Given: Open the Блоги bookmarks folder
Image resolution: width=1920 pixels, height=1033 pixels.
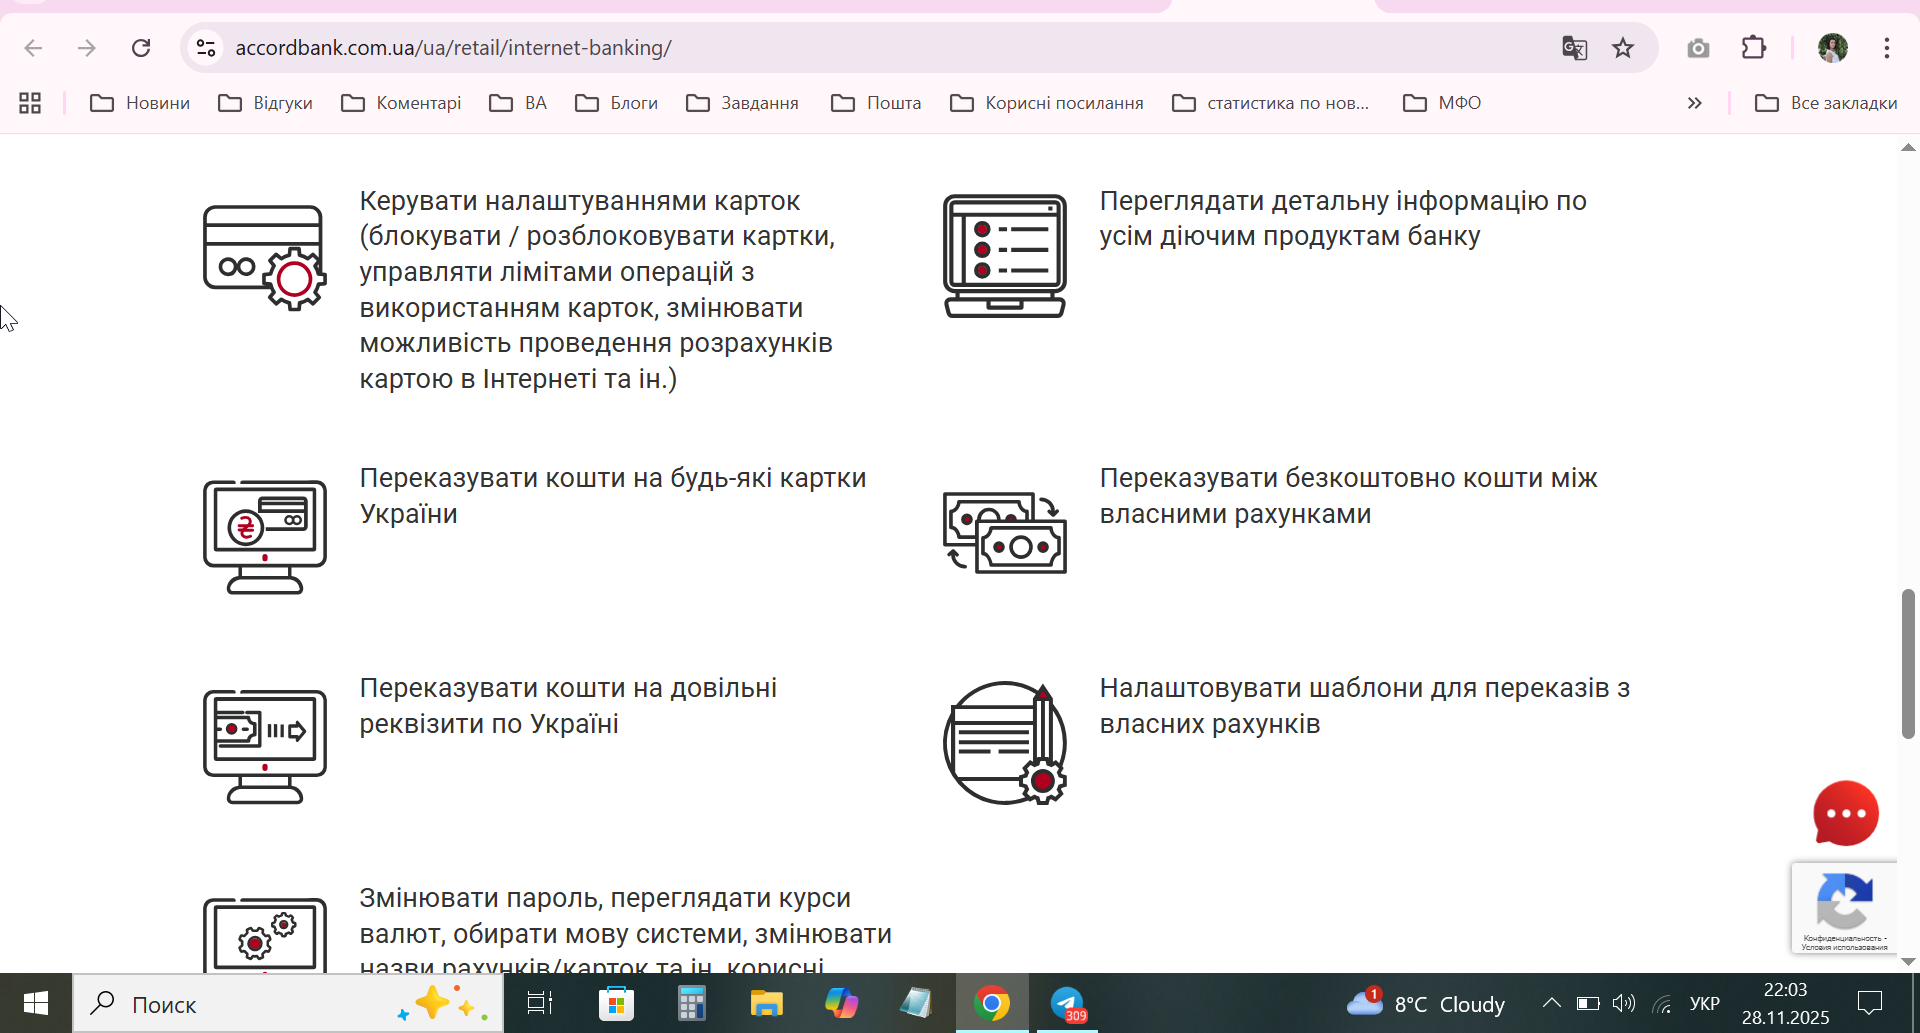Looking at the screenshot, I should [617, 103].
